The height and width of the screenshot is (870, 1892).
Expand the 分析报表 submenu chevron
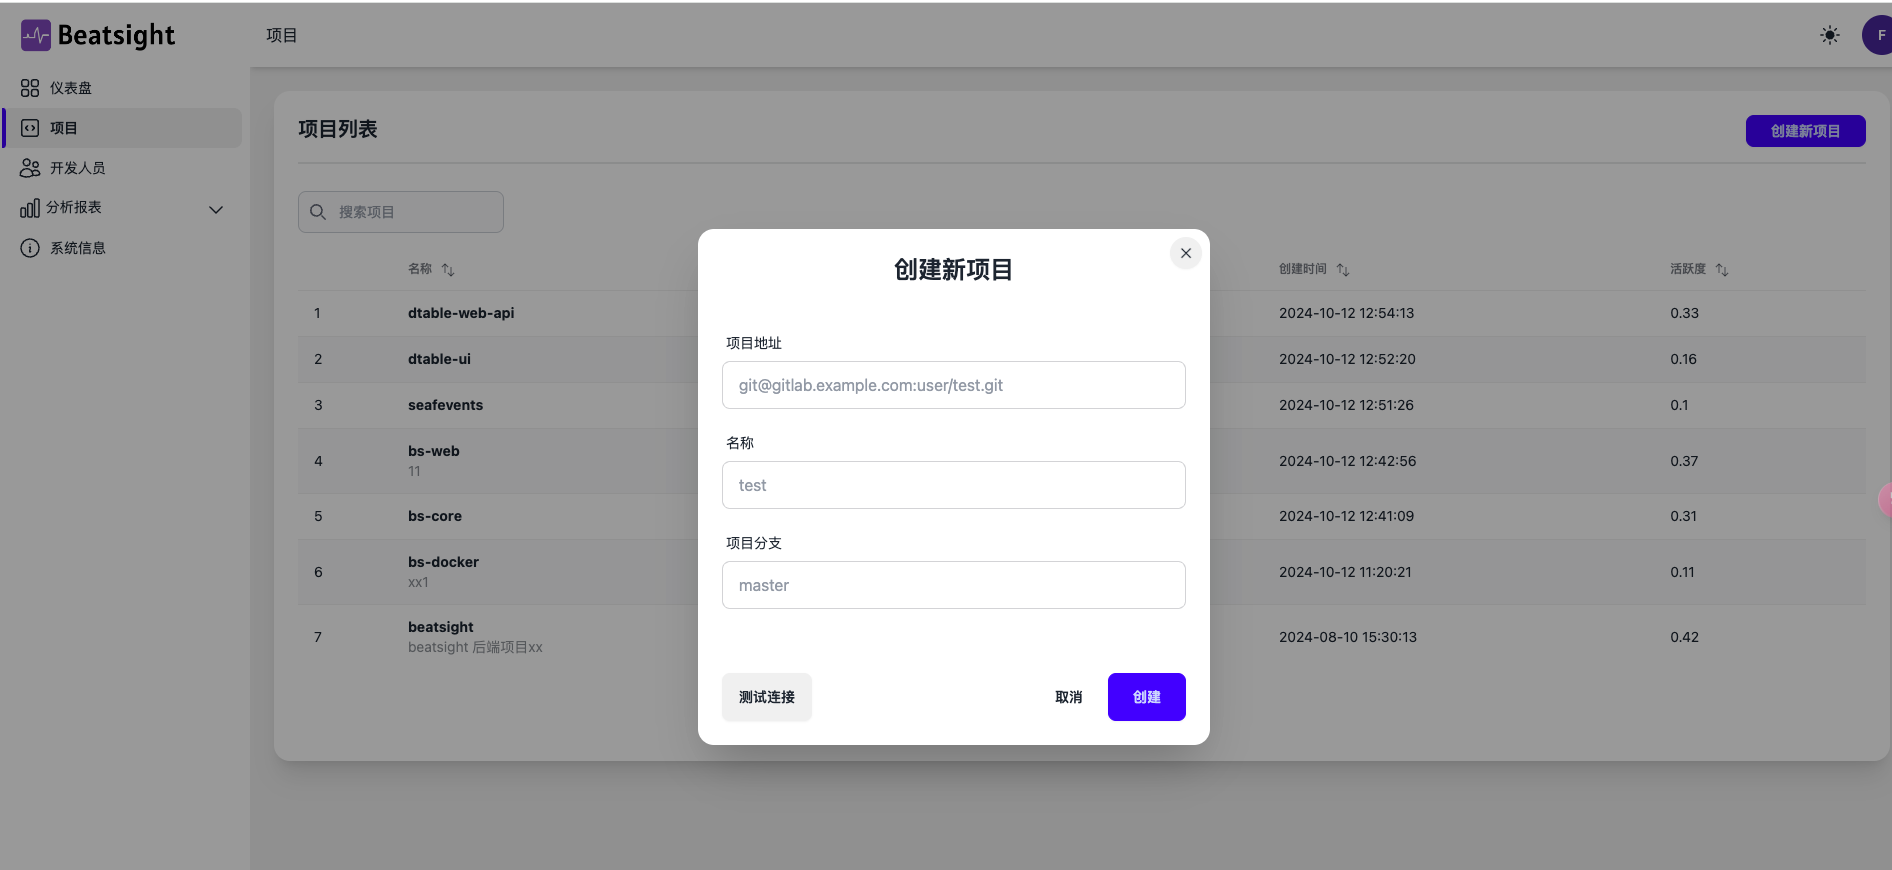tap(215, 209)
